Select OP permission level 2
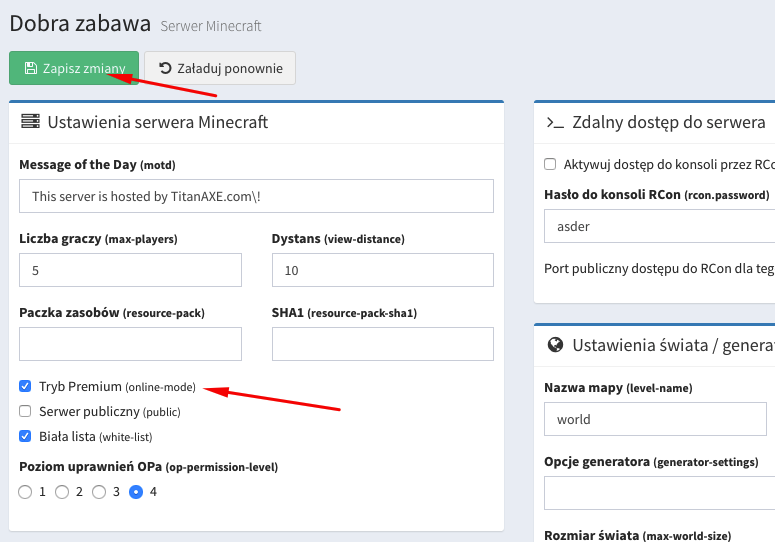Viewport: 775px width, 542px height. click(62, 492)
